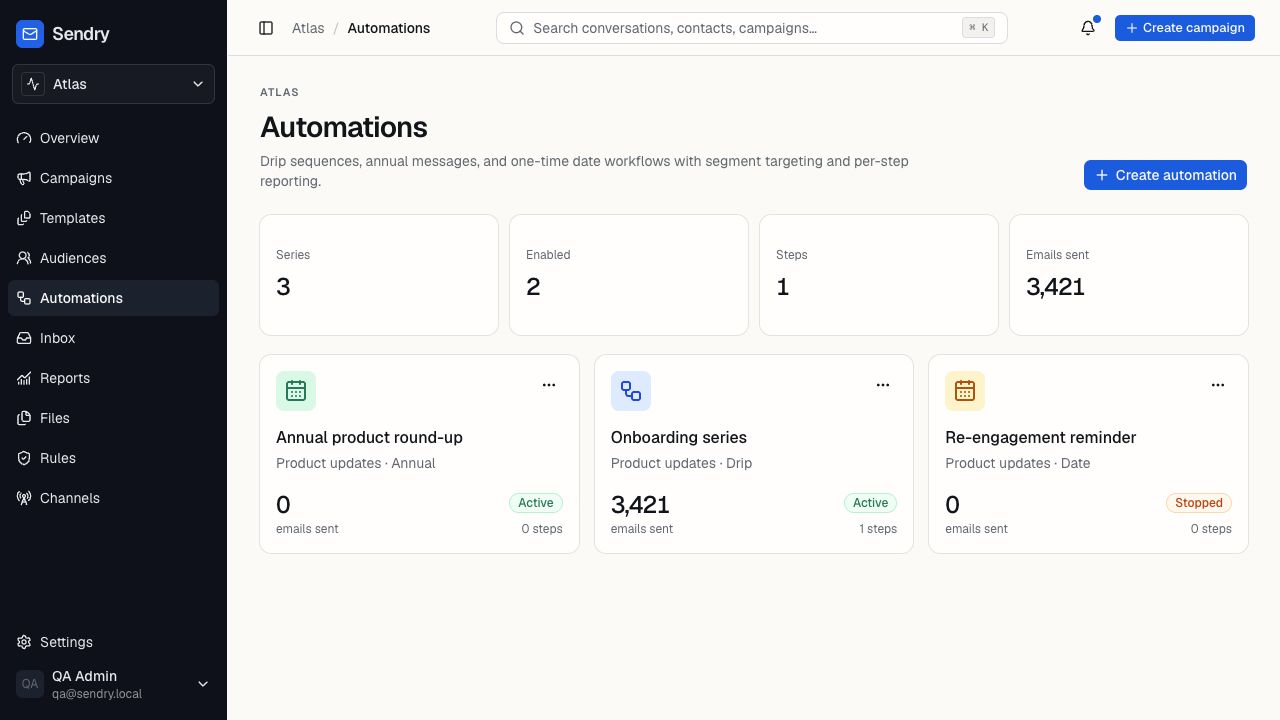
Task: Open the Atlas workspace dropdown
Action: (x=113, y=84)
